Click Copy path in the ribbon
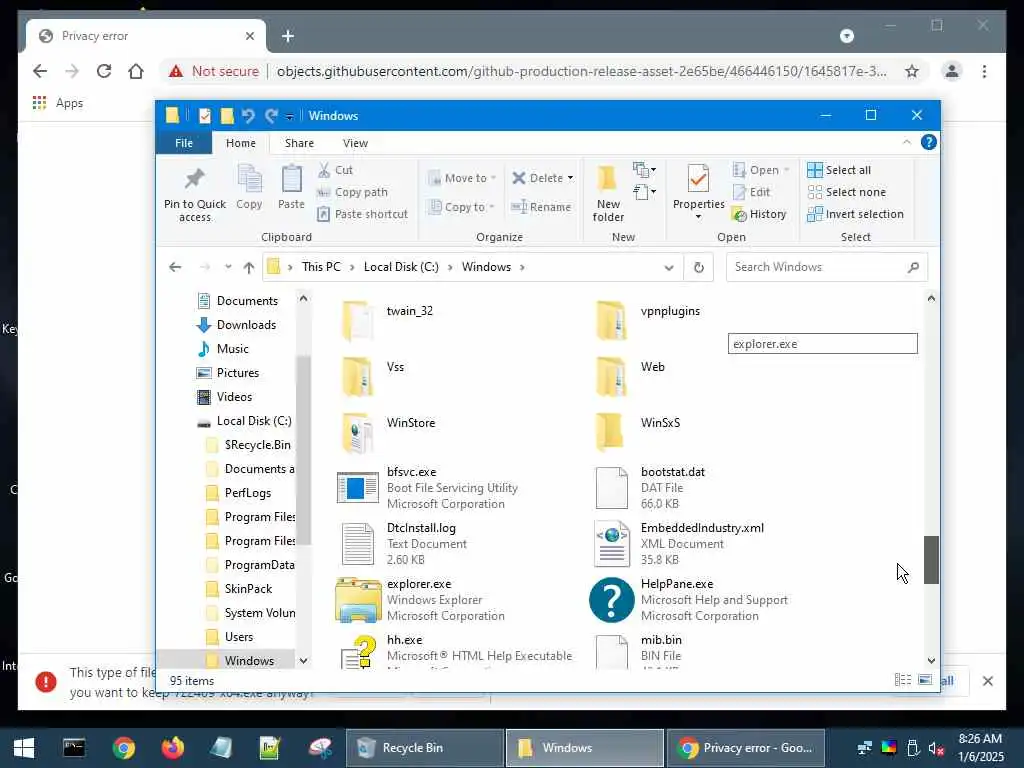This screenshot has width=1024, height=768. point(352,192)
